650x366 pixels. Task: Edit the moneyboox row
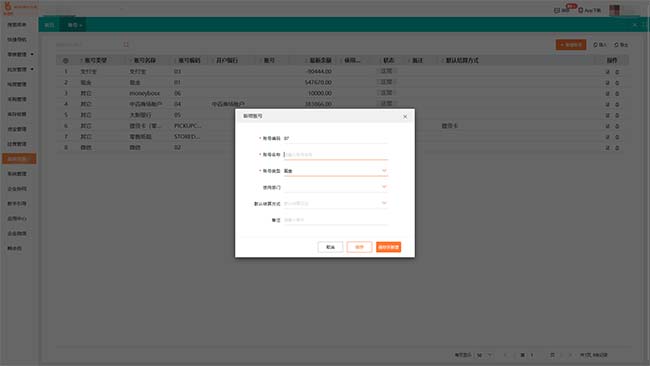(x=608, y=94)
